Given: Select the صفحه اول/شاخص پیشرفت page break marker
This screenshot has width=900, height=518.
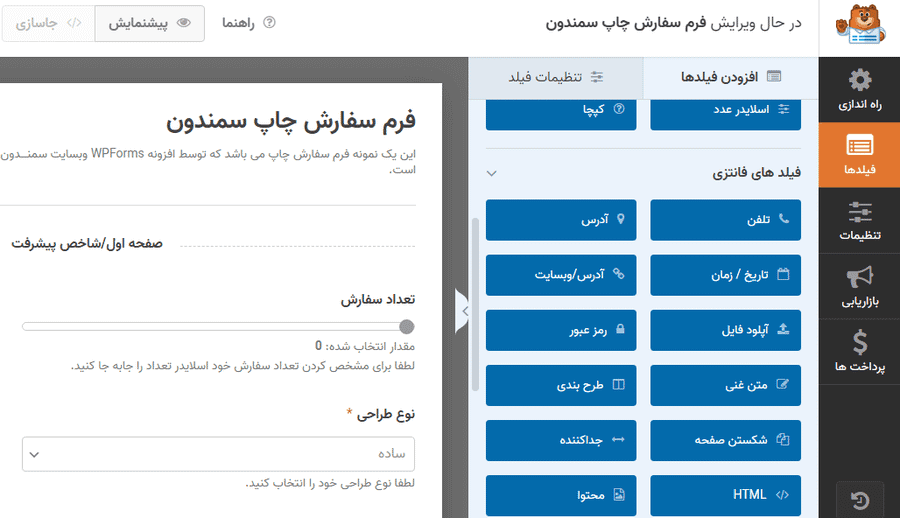Looking at the screenshot, I should pyautogui.click(x=87, y=243).
